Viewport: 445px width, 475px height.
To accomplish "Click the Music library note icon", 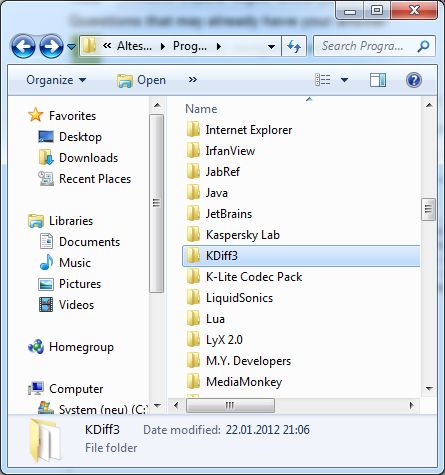I will coord(46,262).
